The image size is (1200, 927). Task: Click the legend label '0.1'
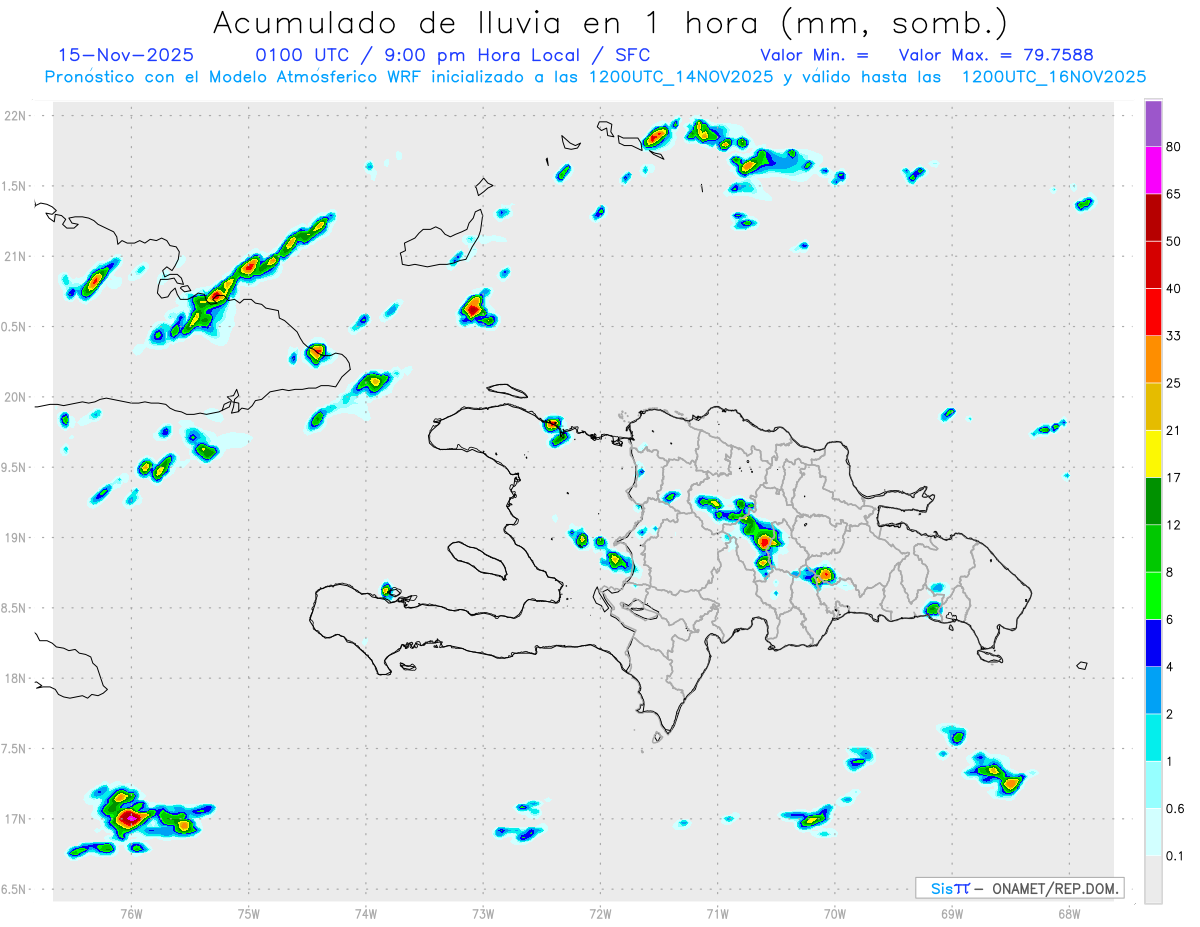click(x=1176, y=856)
